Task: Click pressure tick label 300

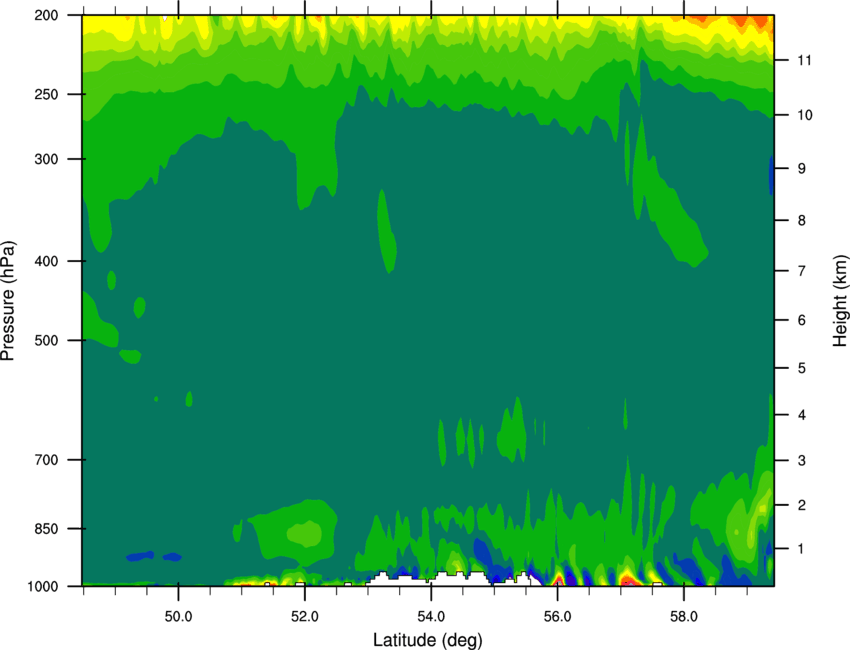Action: point(47,159)
